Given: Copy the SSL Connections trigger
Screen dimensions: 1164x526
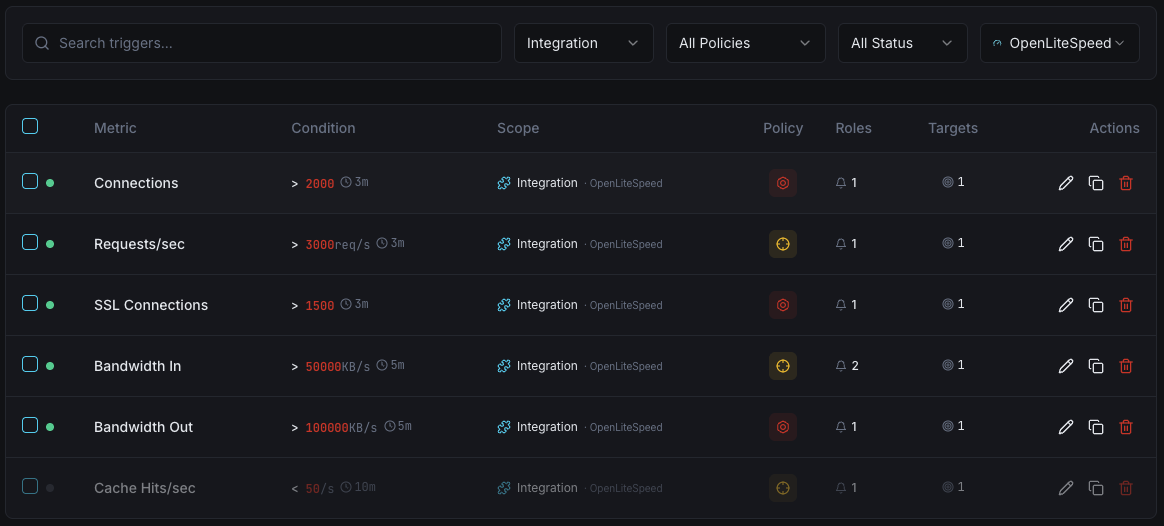Looking at the screenshot, I should [1096, 305].
